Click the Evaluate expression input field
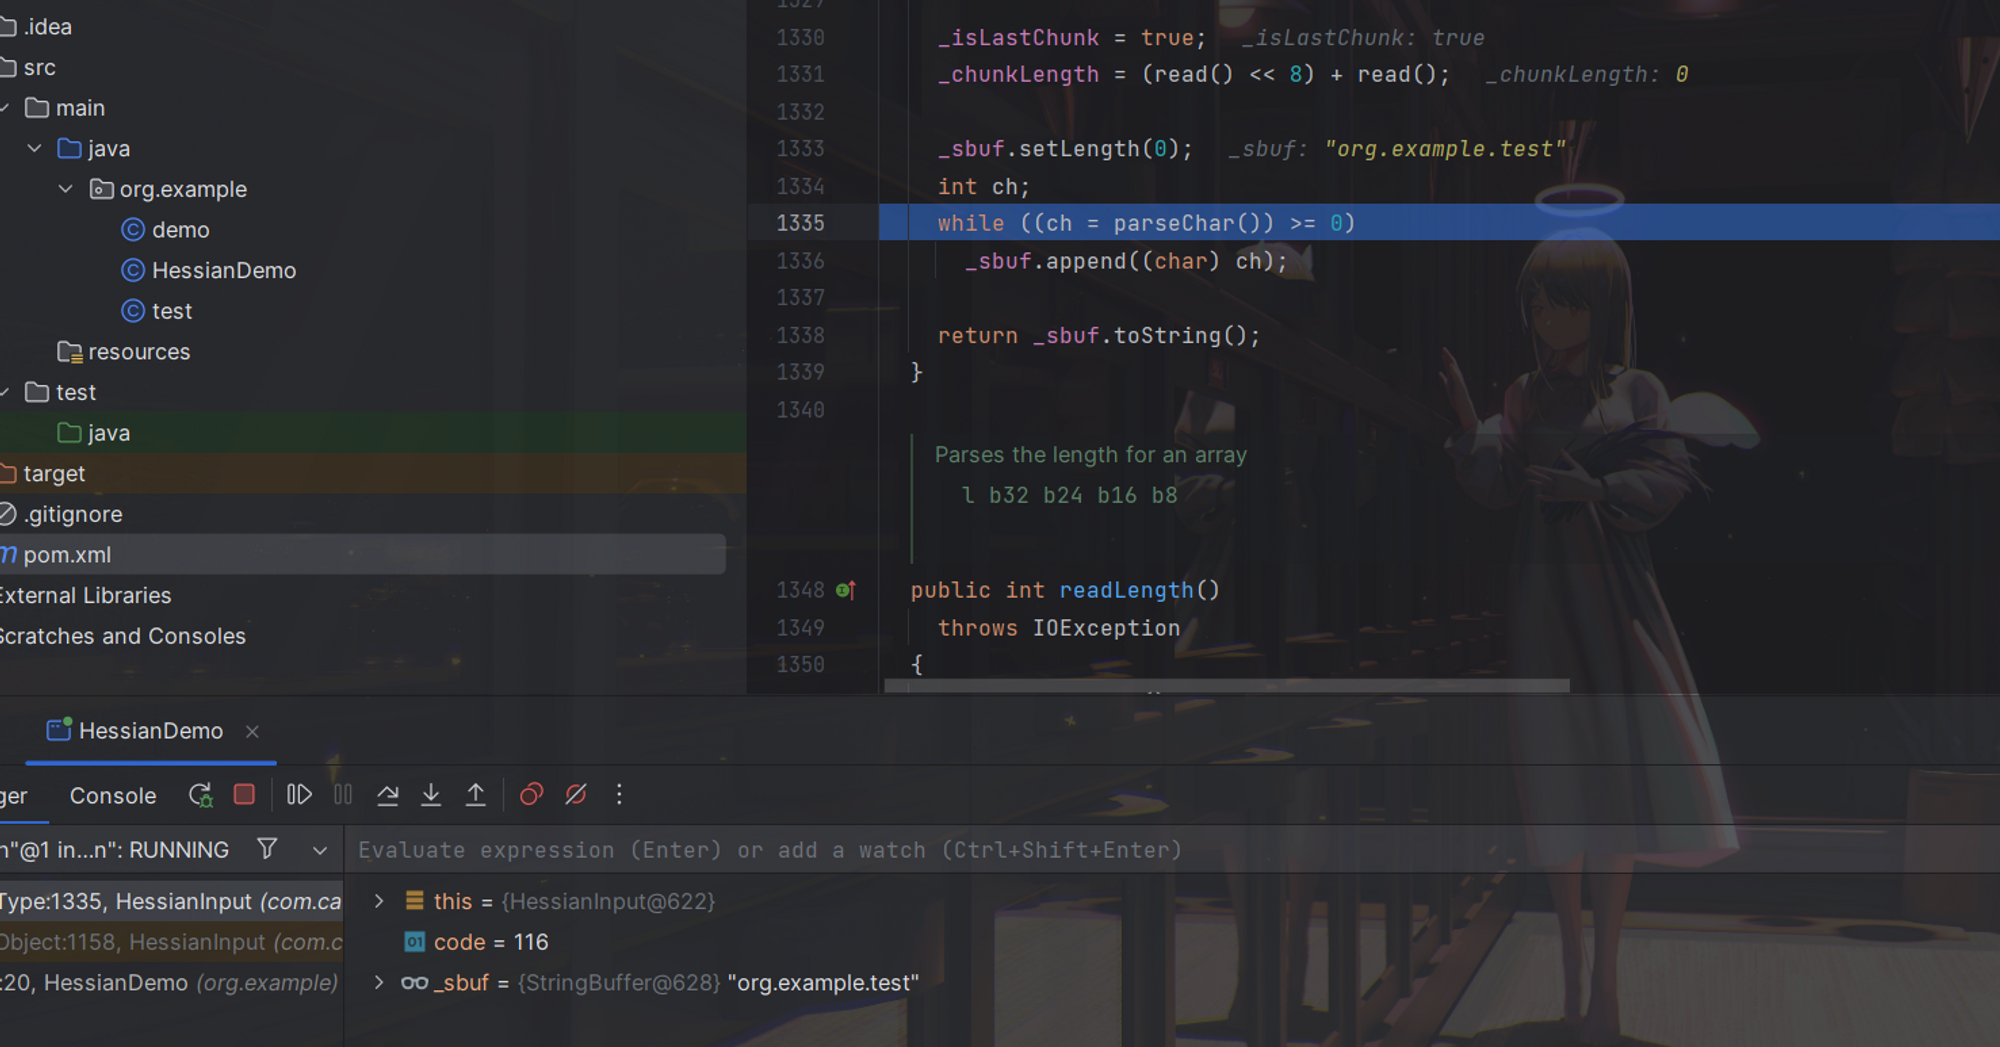 point(1170,850)
